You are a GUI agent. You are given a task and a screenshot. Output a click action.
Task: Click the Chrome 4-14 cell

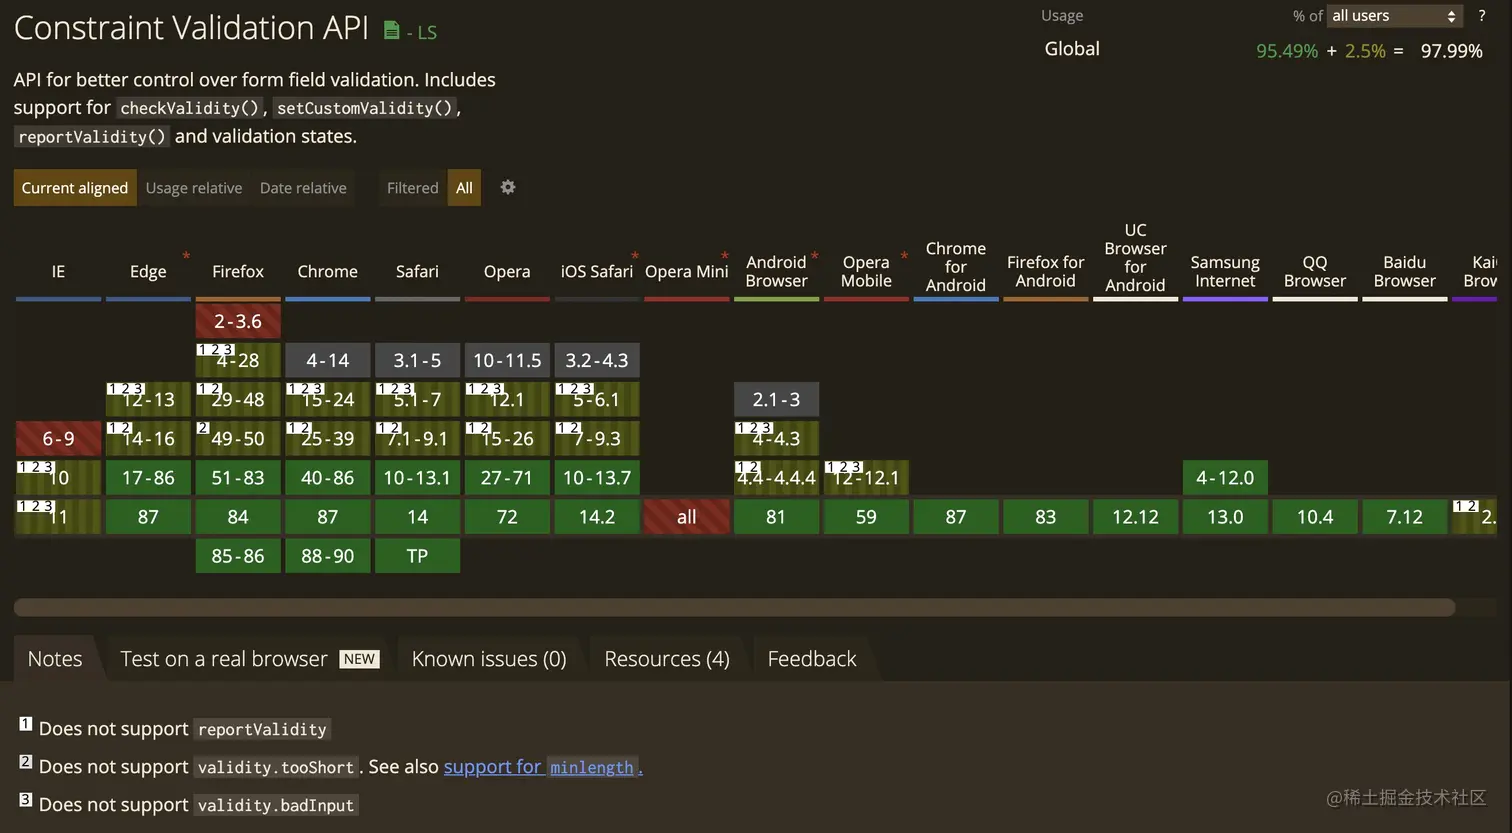[327, 360]
